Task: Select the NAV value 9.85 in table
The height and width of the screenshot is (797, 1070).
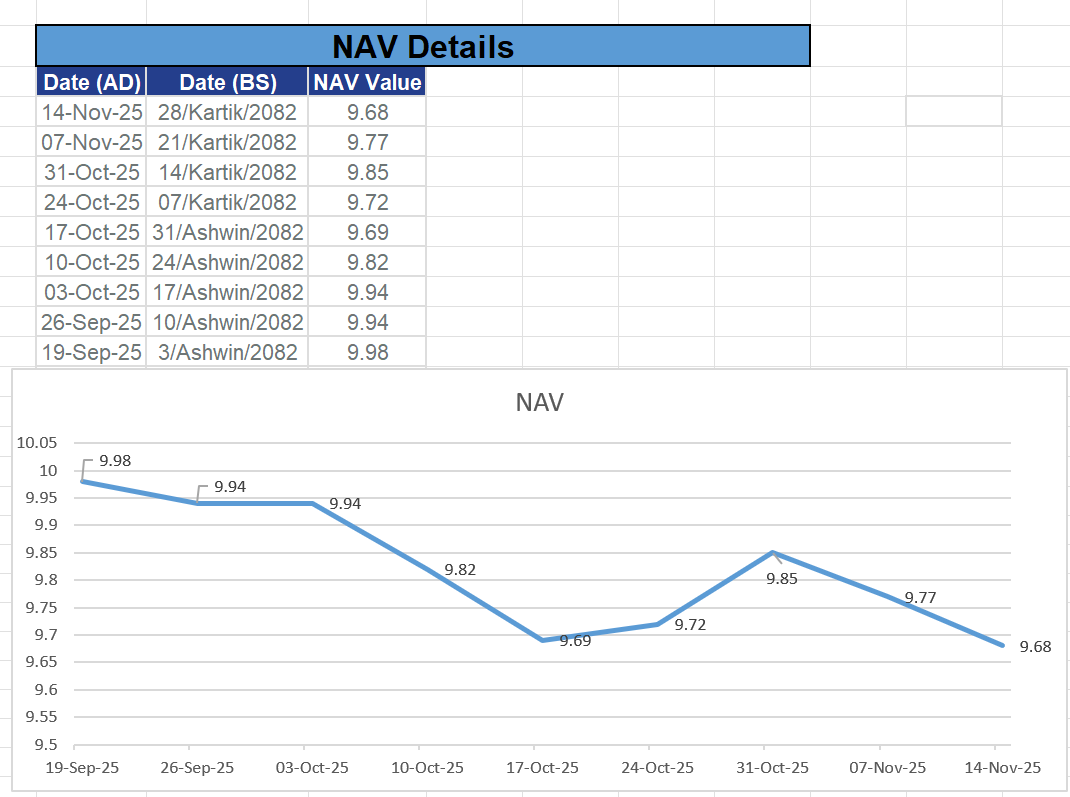Action: (x=367, y=172)
